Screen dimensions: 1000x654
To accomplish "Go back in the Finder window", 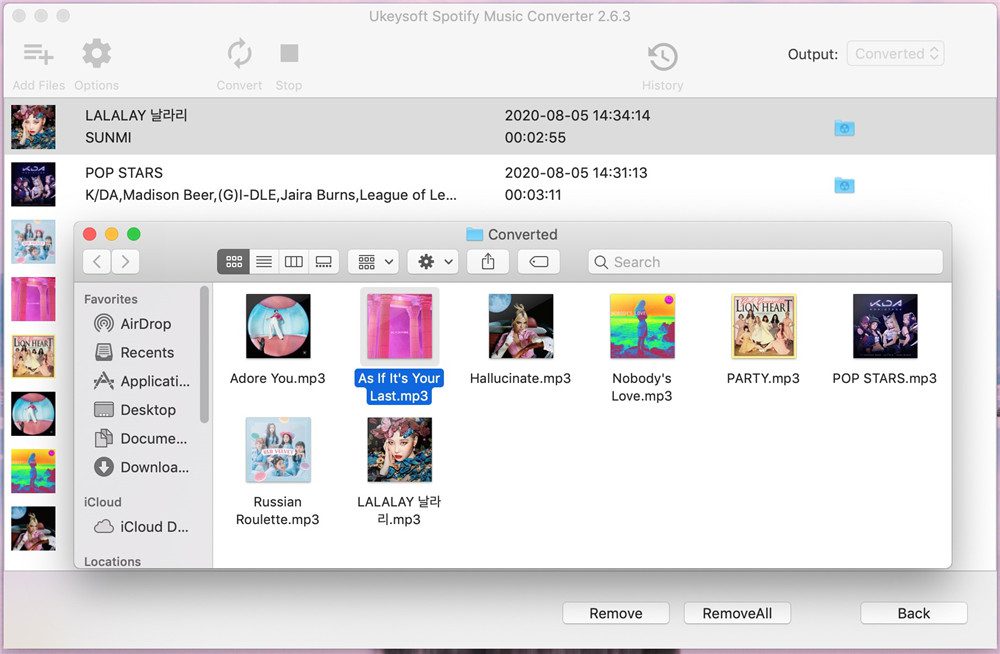I will 97,262.
